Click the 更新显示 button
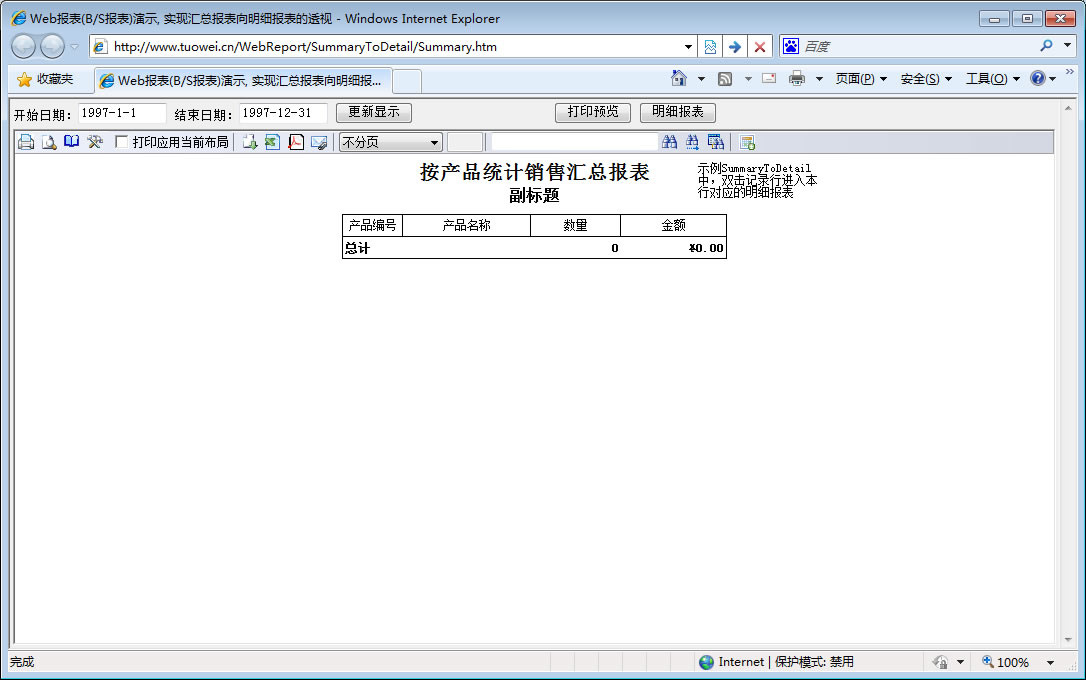The height and width of the screenshot is (680, 1086). 373,113
